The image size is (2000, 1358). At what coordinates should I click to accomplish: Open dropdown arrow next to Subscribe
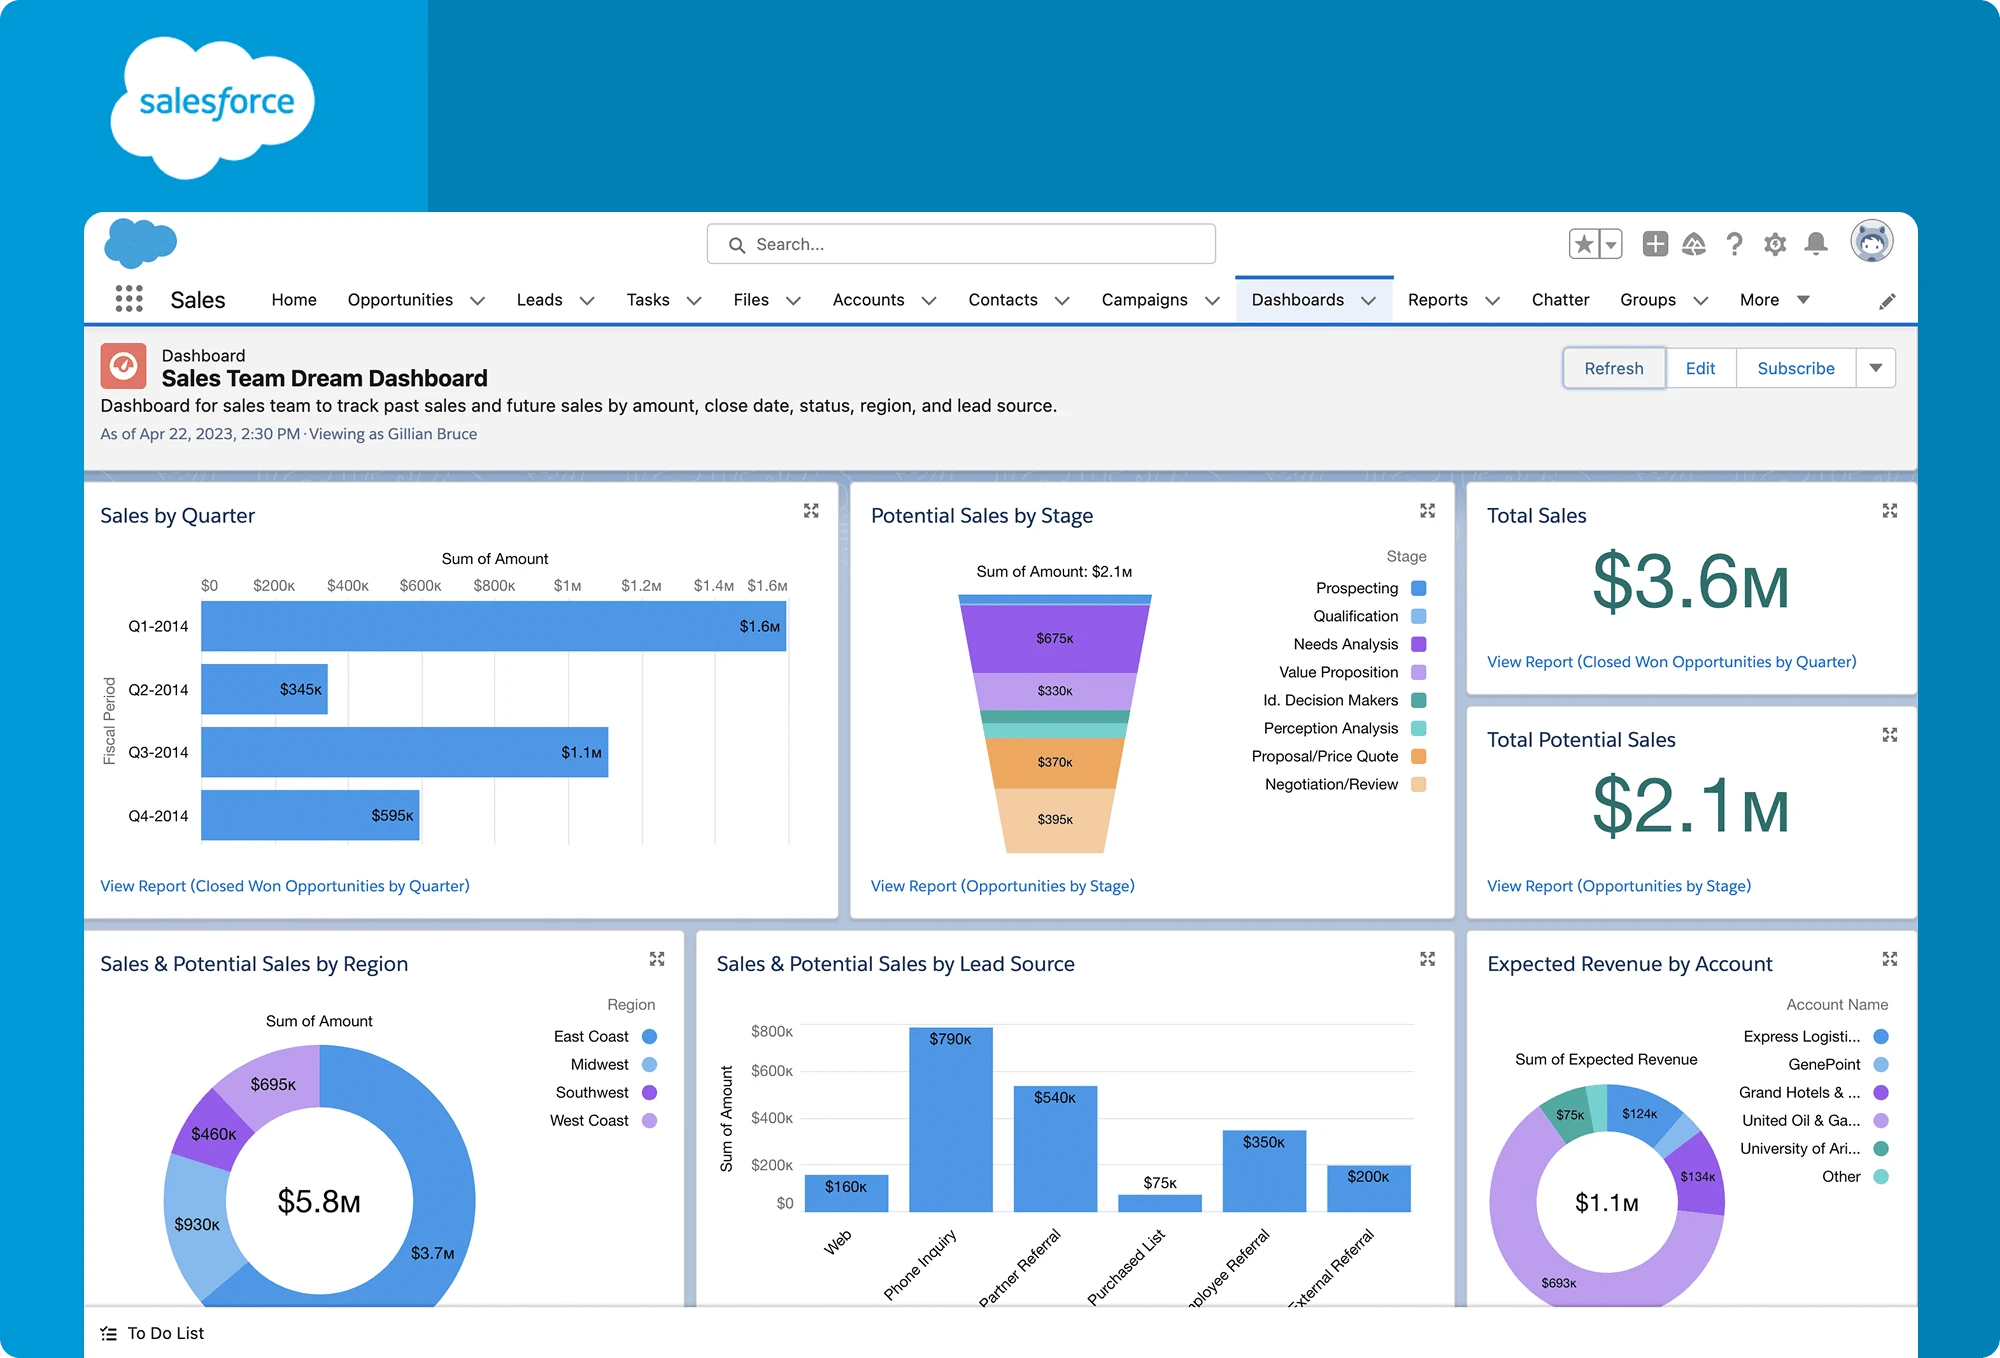click(1876, 368)
